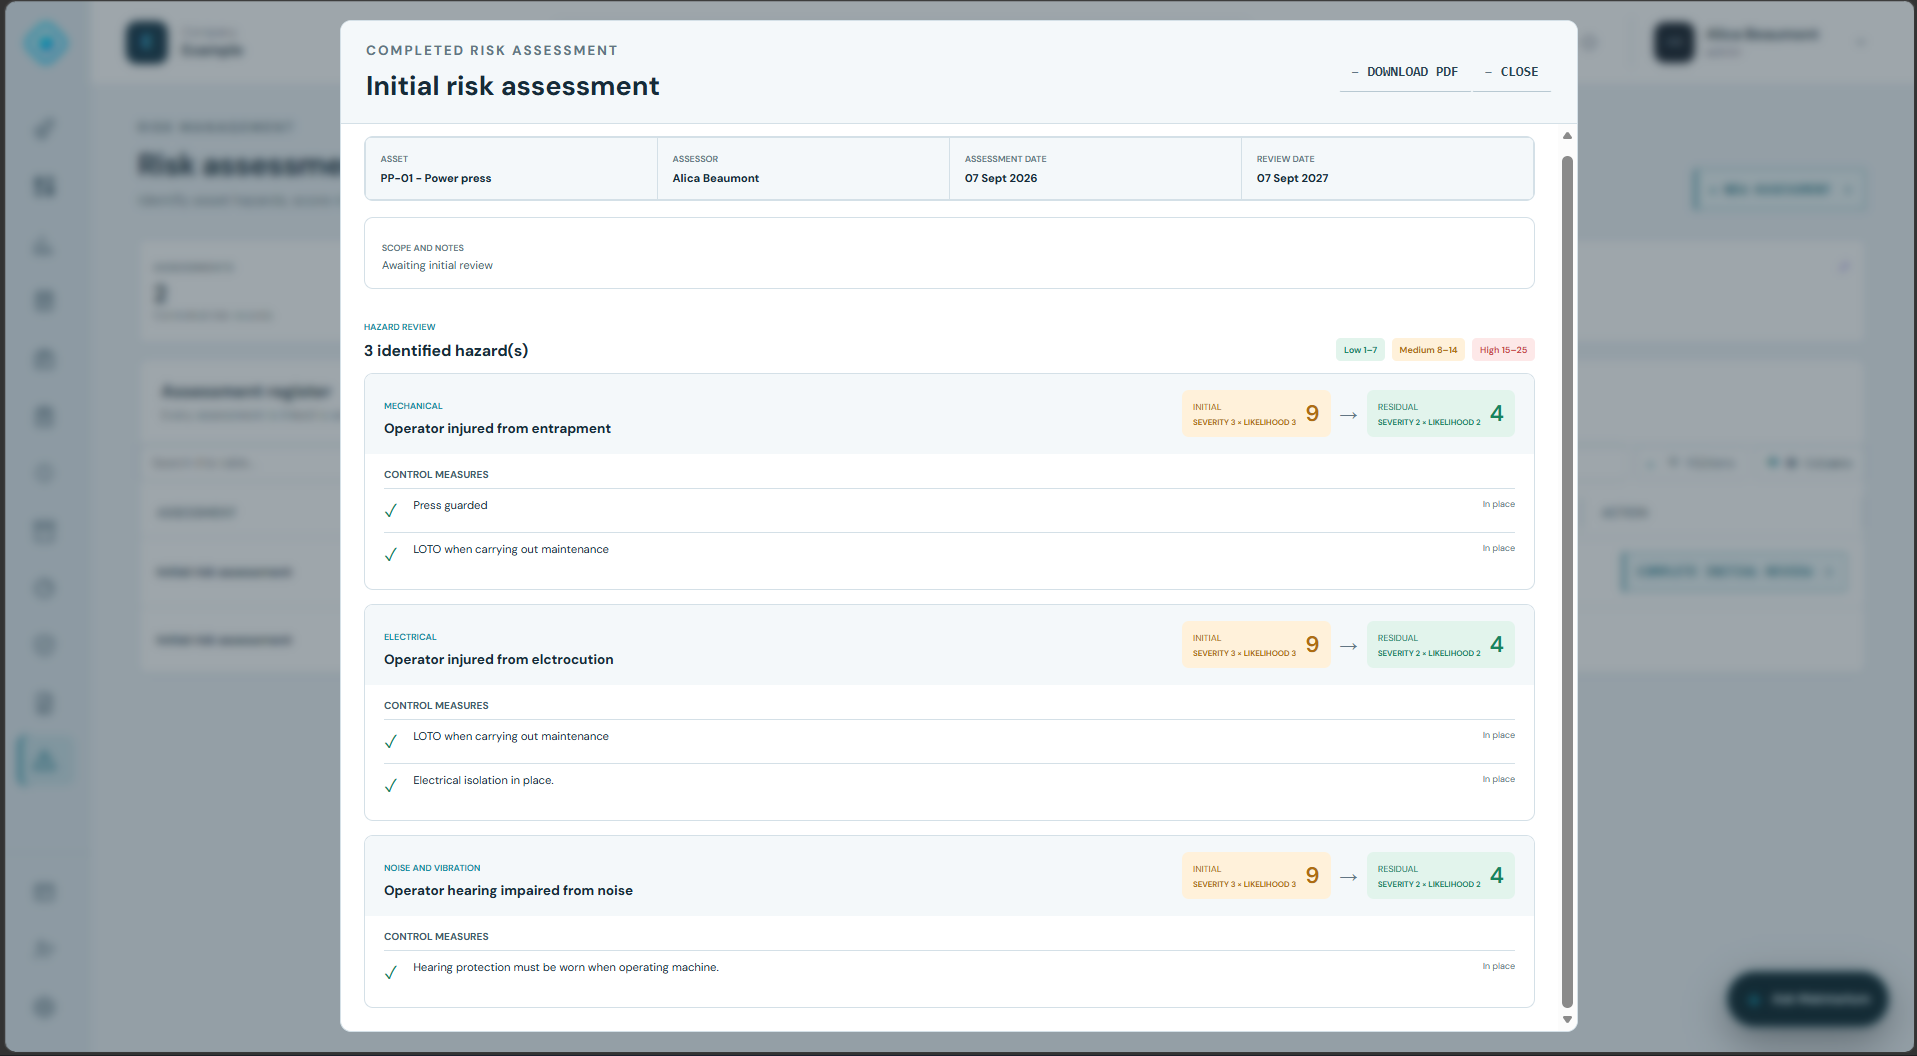This screenshot has height=1056, width=1917.
Task: Click the residual score box for electrocution hazard
Action: 1441,645
